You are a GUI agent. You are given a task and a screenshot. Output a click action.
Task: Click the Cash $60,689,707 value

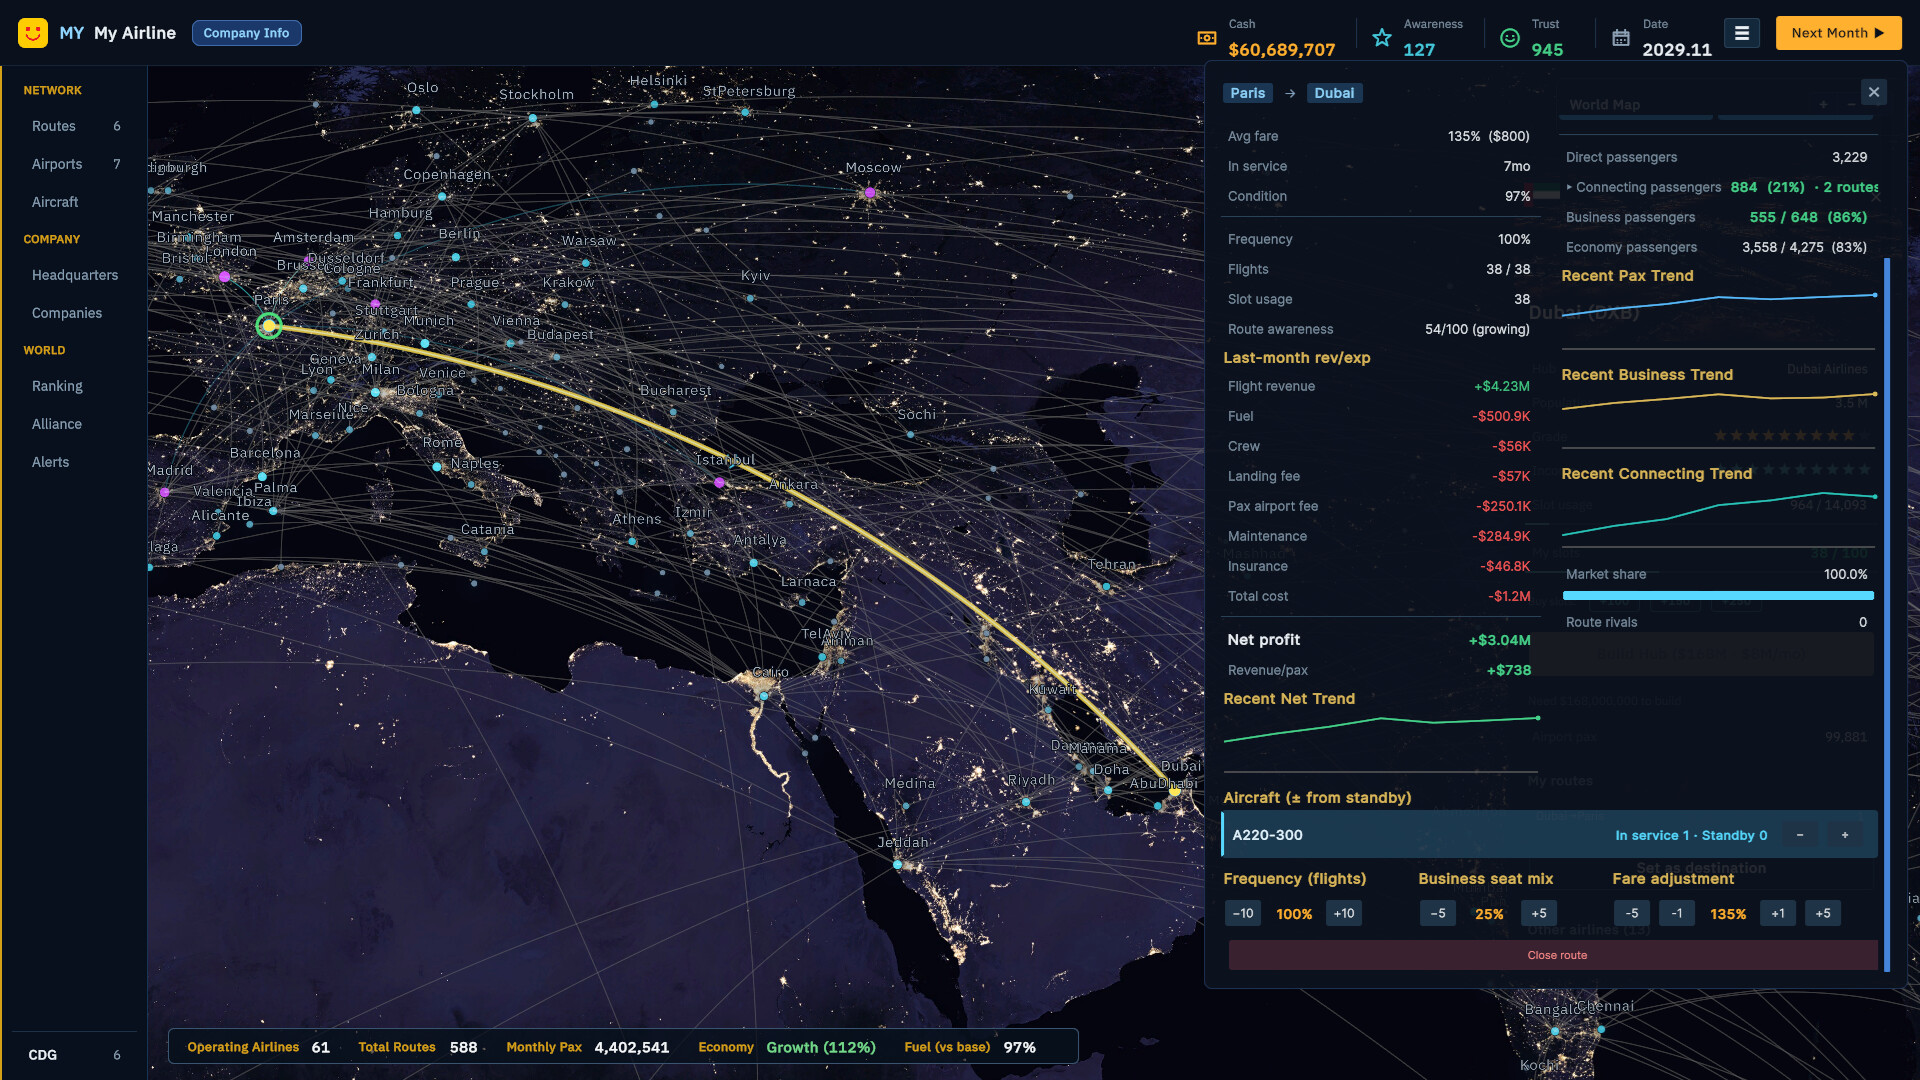(x=1281, y=50)
